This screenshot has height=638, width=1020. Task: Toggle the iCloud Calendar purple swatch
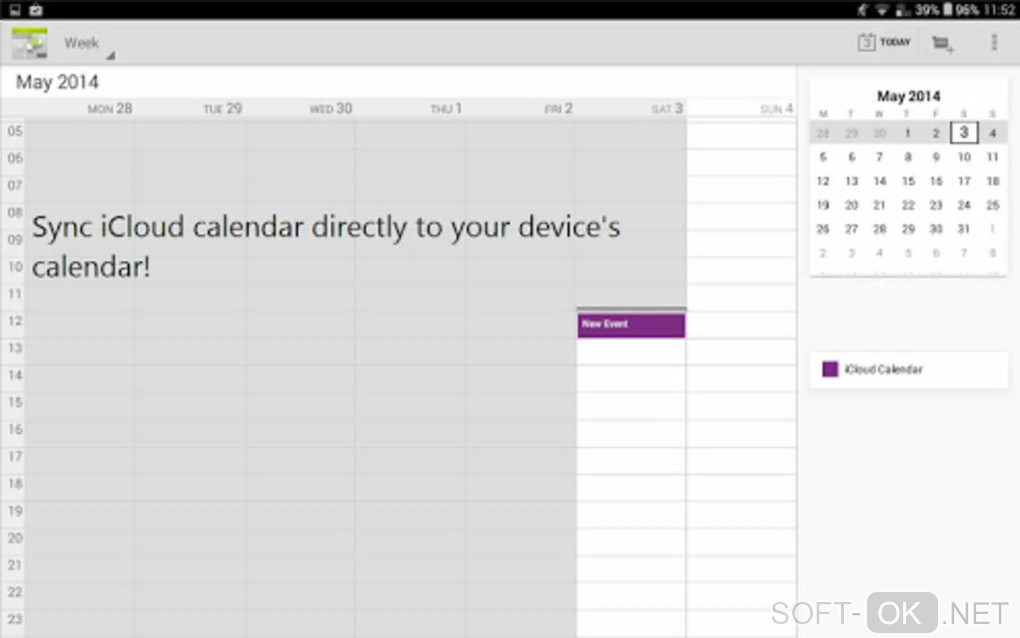(830, 369)
